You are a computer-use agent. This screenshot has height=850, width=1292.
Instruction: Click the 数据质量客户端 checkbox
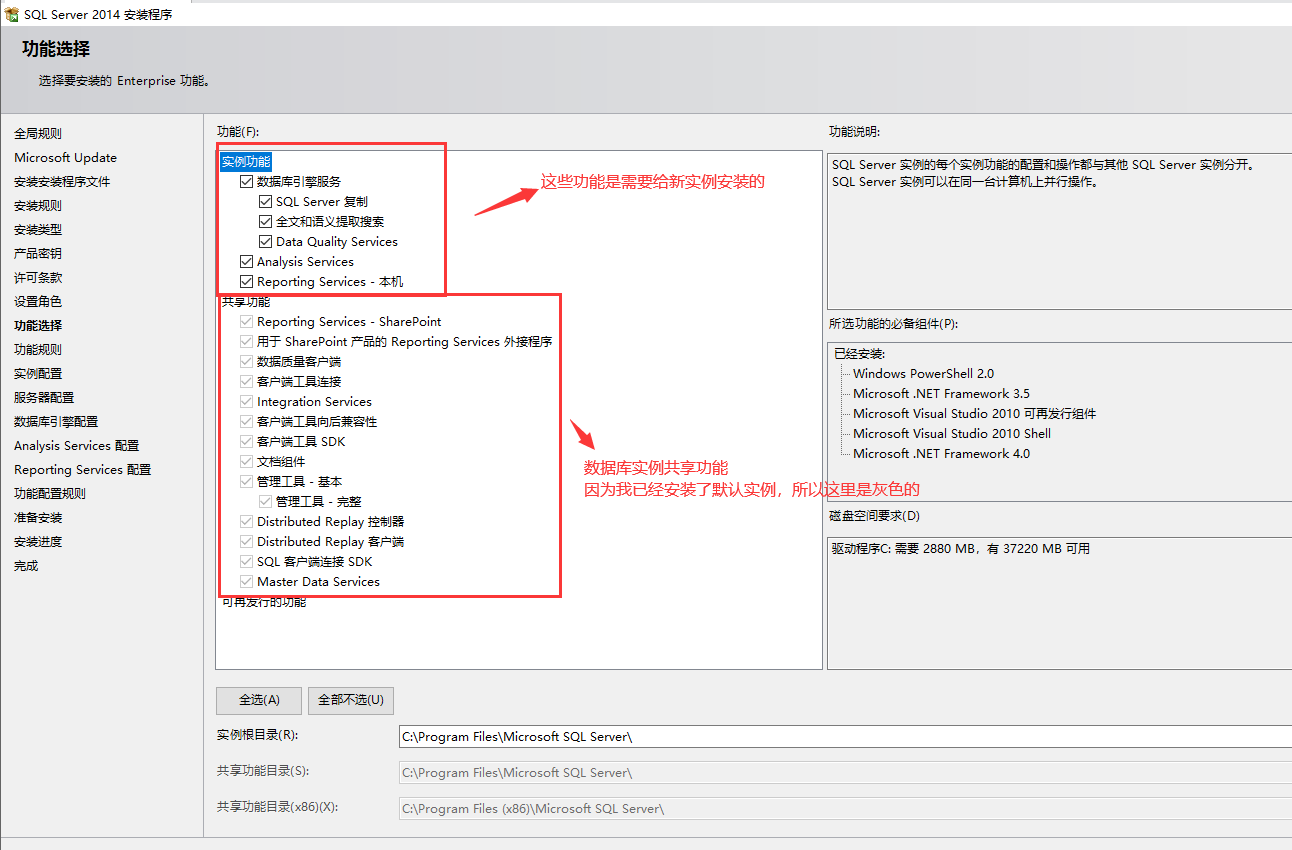point(246,362)
